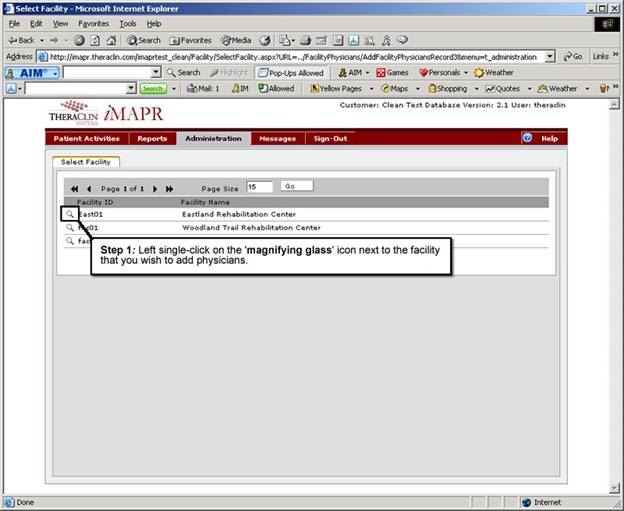Jump to first page with the double-left arrow
The height and width of the screenshot is (511, 624).
point(74,188)
